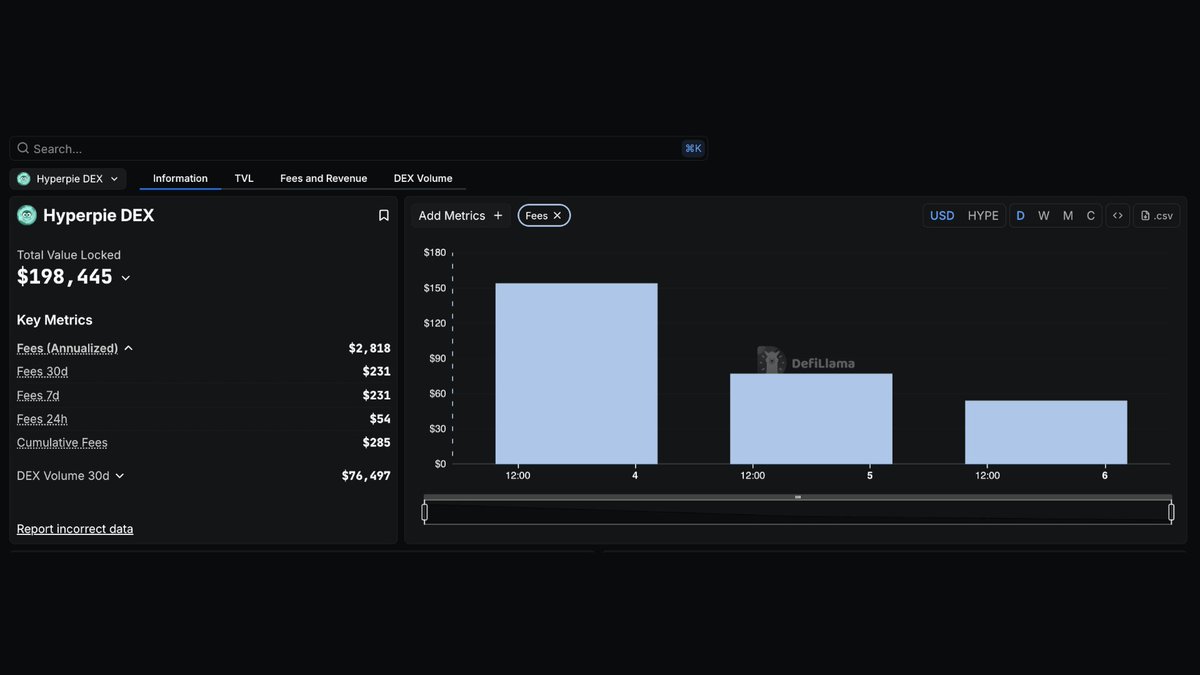This screenshot has width=1200, height=675.
Task: Click the Key Metrics heading
Action: pyautogui.click(x=55, y=320)
